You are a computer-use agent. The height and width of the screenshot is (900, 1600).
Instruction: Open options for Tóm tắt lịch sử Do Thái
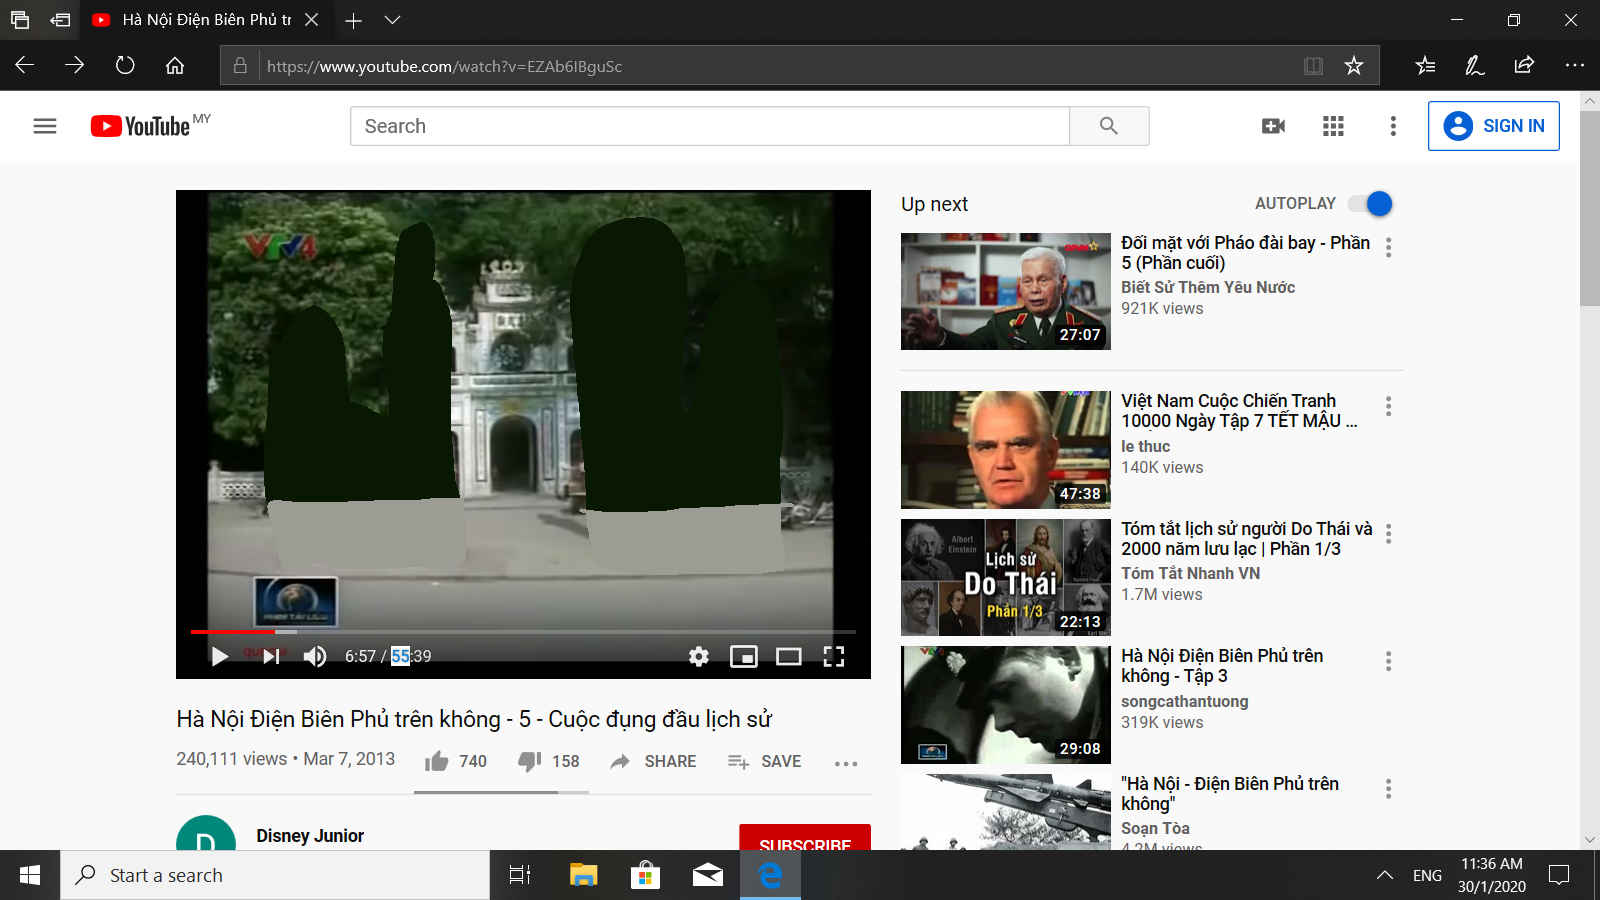tap(1388, 534)
